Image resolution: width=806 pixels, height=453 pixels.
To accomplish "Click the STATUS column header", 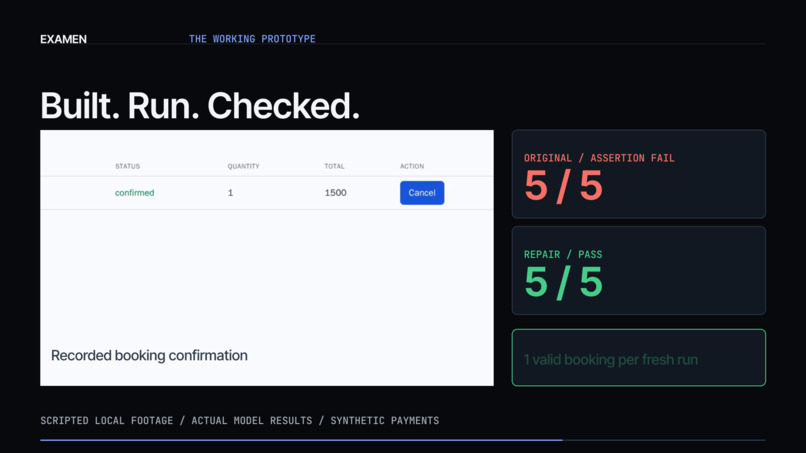I will [x=127, y=166].
